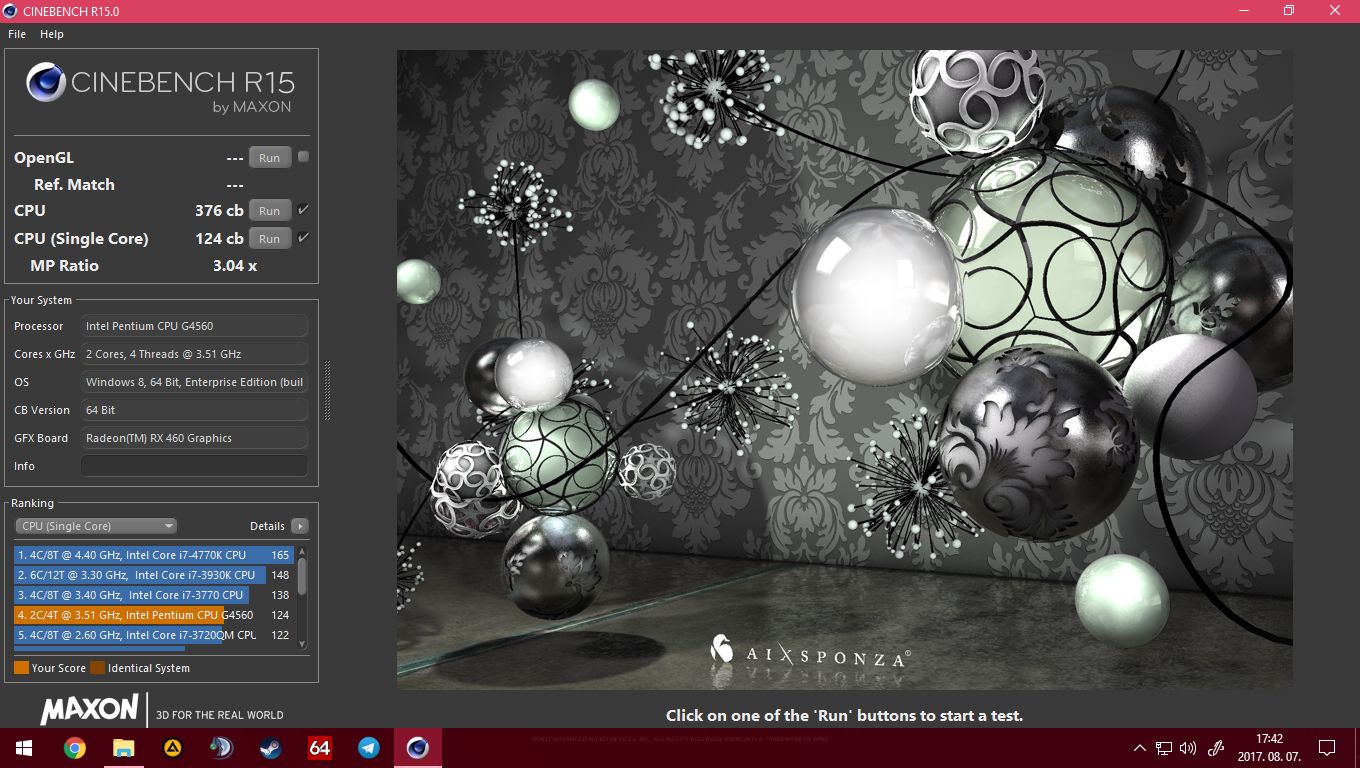This screenshot has width=1360, height=768.
Task: Select ranking row 4 Intel Pentium G4560
Action: [153, 615]
